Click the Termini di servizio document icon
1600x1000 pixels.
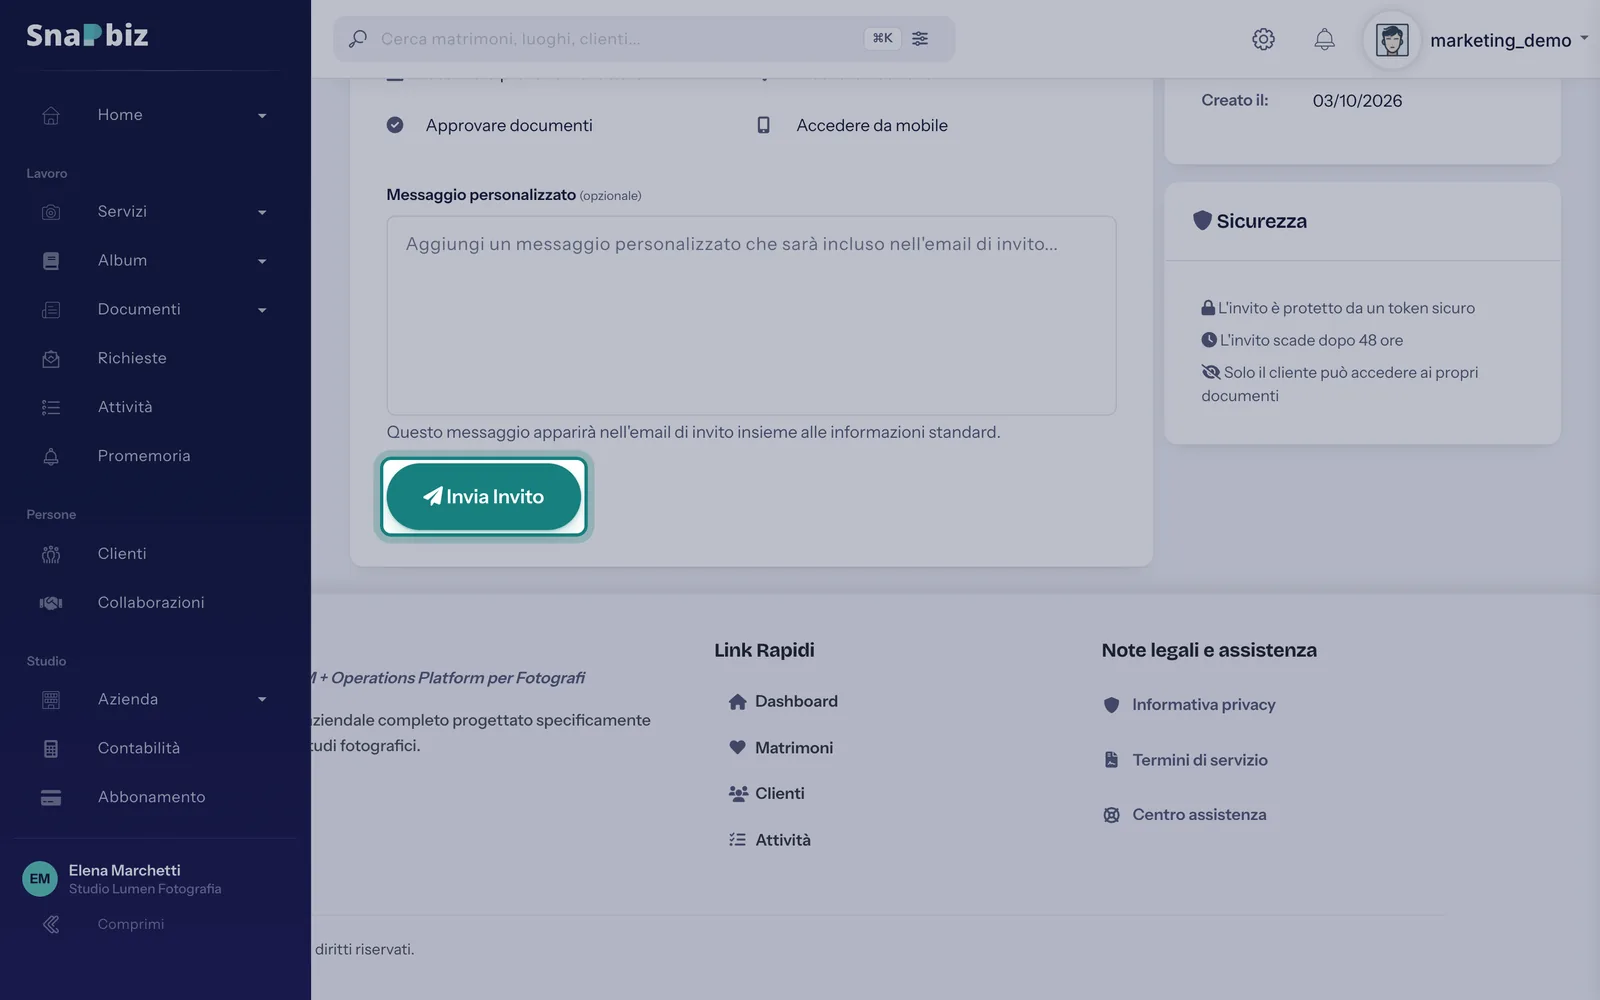1111,760
